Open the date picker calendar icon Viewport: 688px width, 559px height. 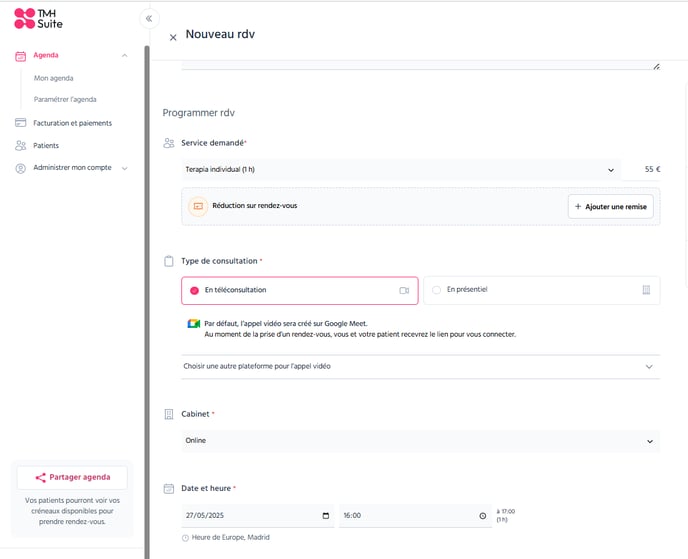pos(326,516)
